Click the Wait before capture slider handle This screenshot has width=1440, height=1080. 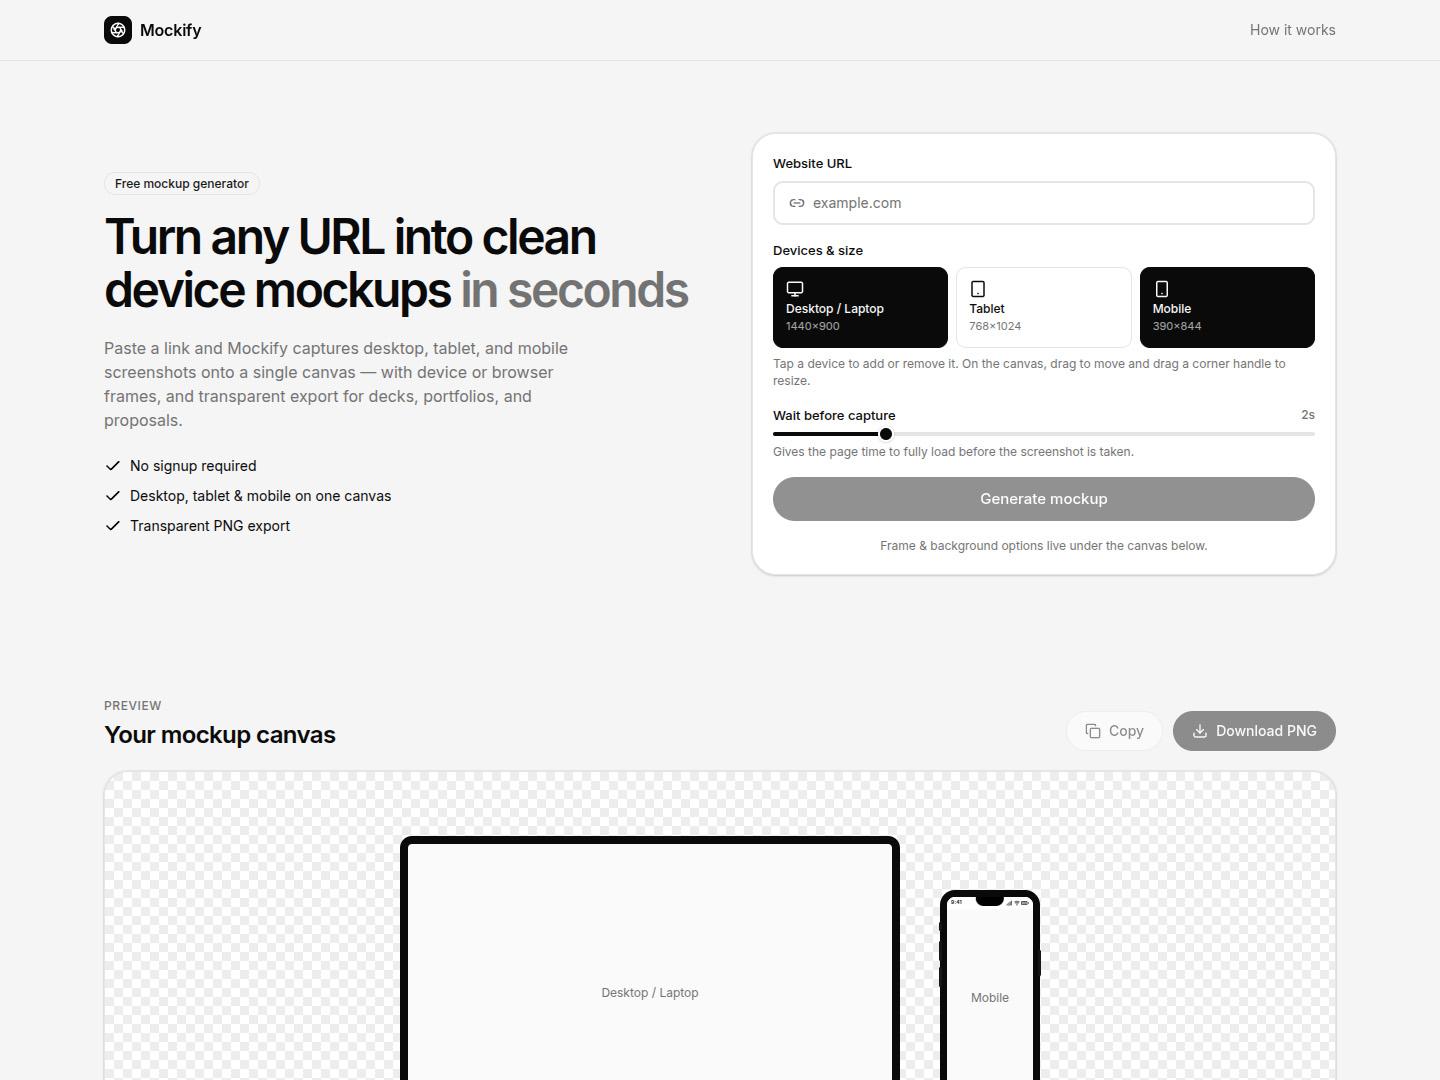886,434
